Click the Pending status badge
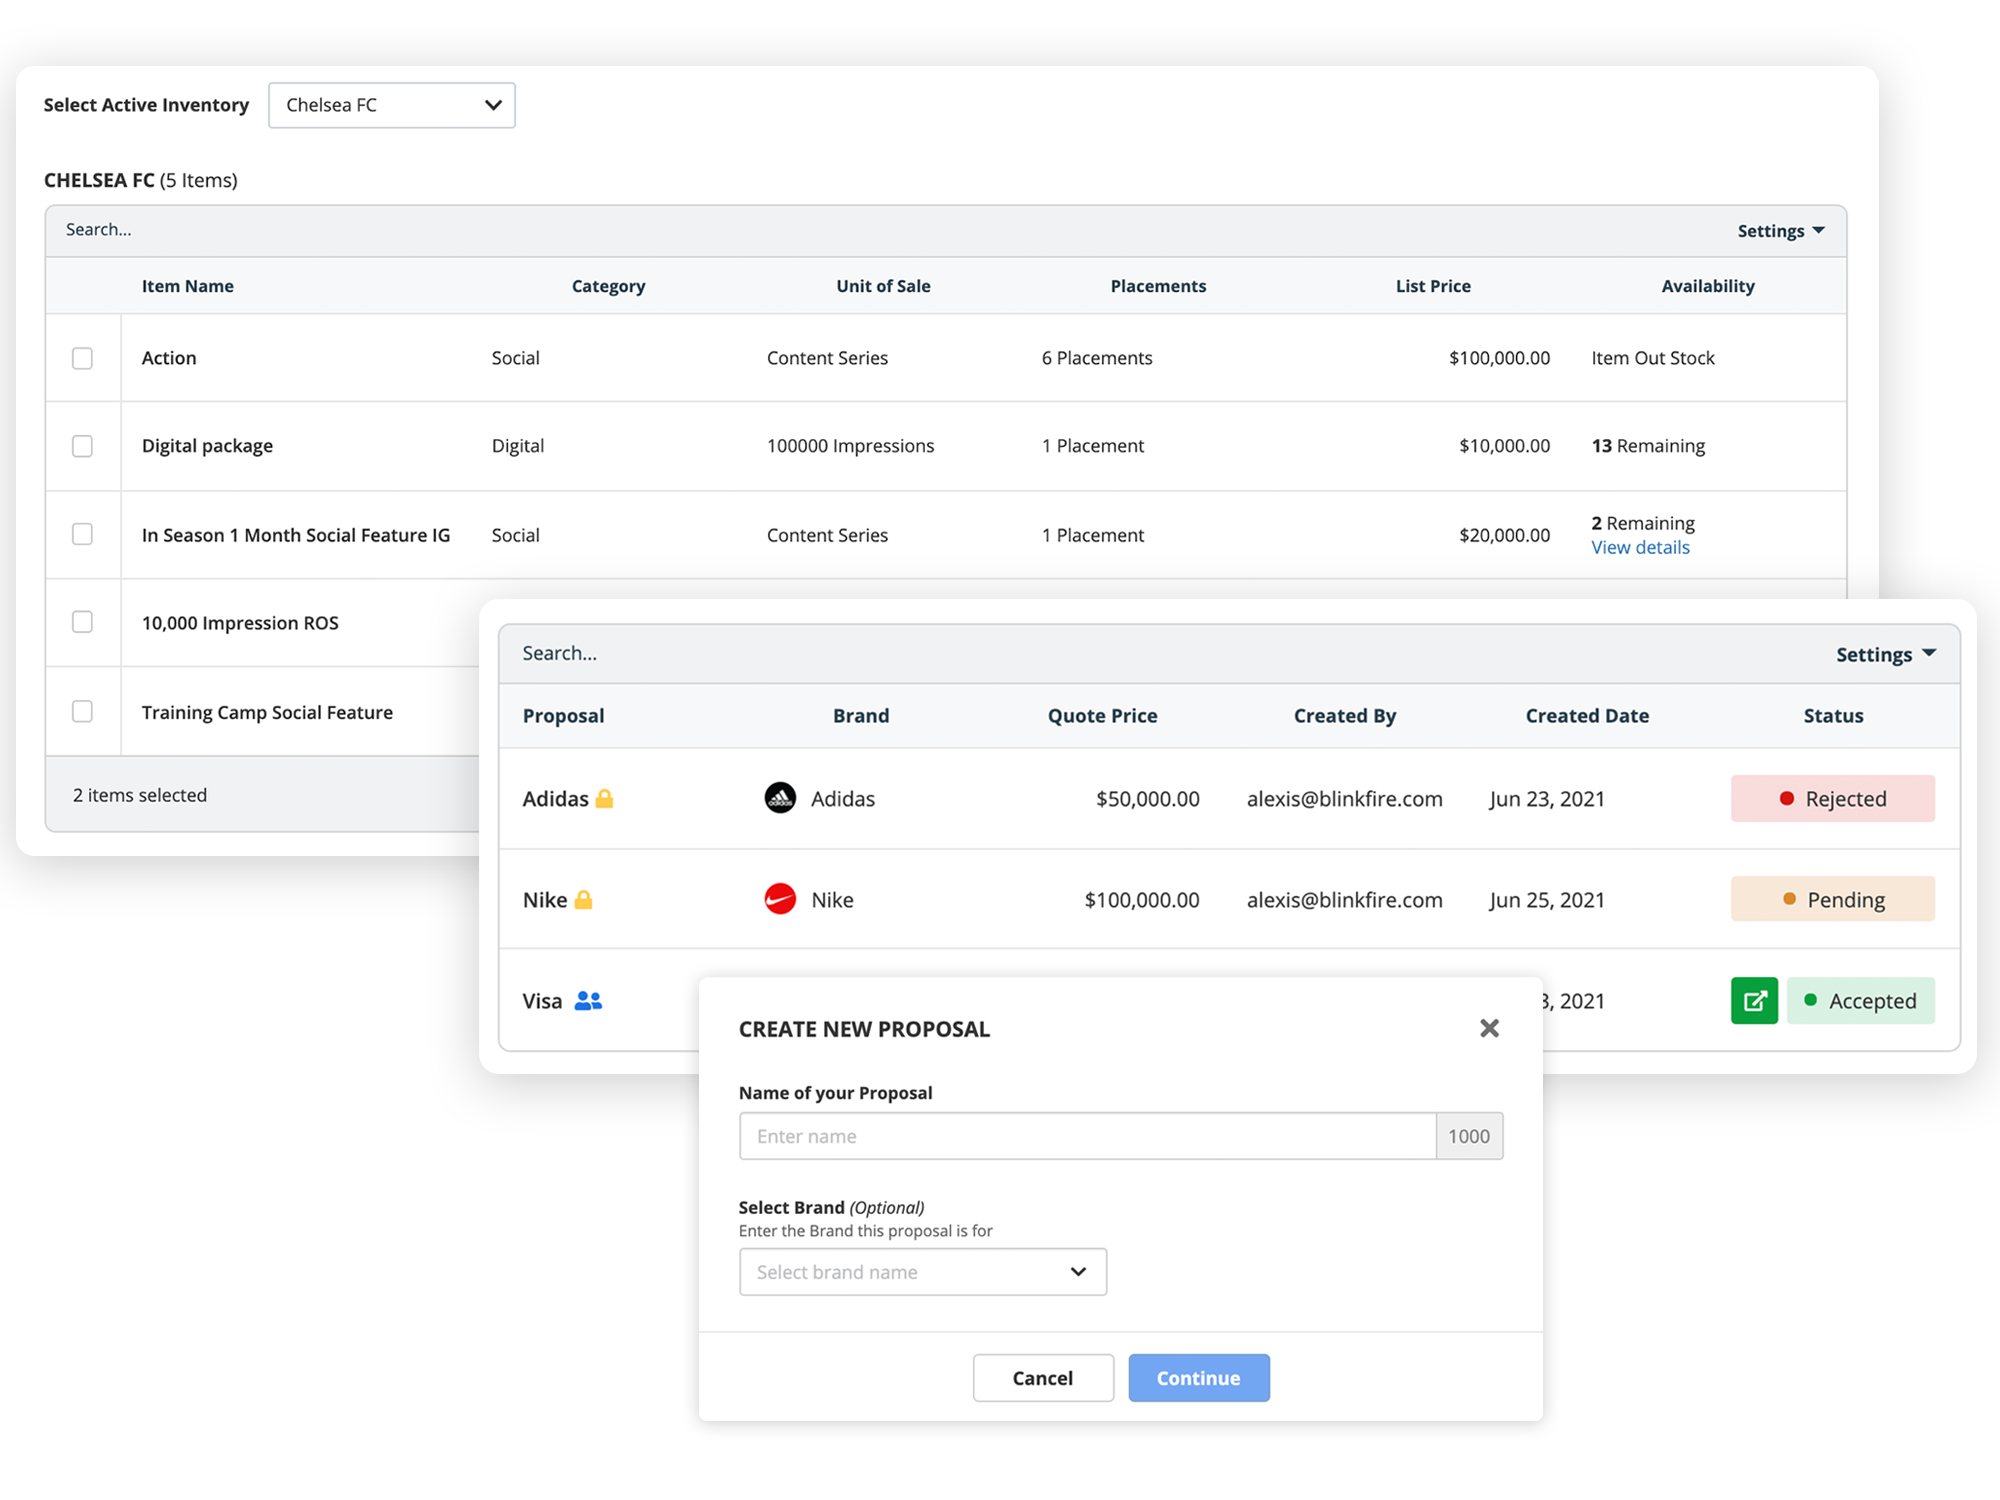2000x1500 pixels. click(x=1832, y=899)
